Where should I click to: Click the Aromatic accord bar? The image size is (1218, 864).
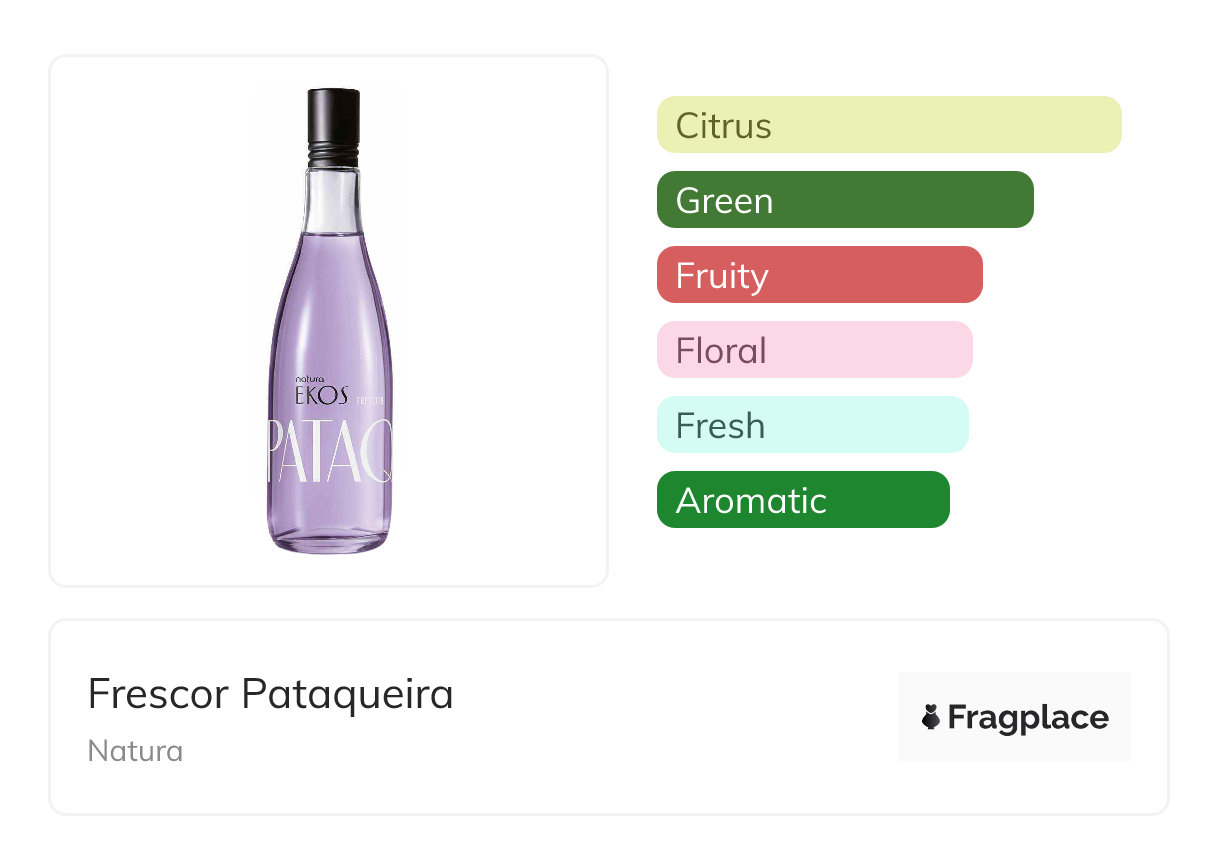point(802,500)
